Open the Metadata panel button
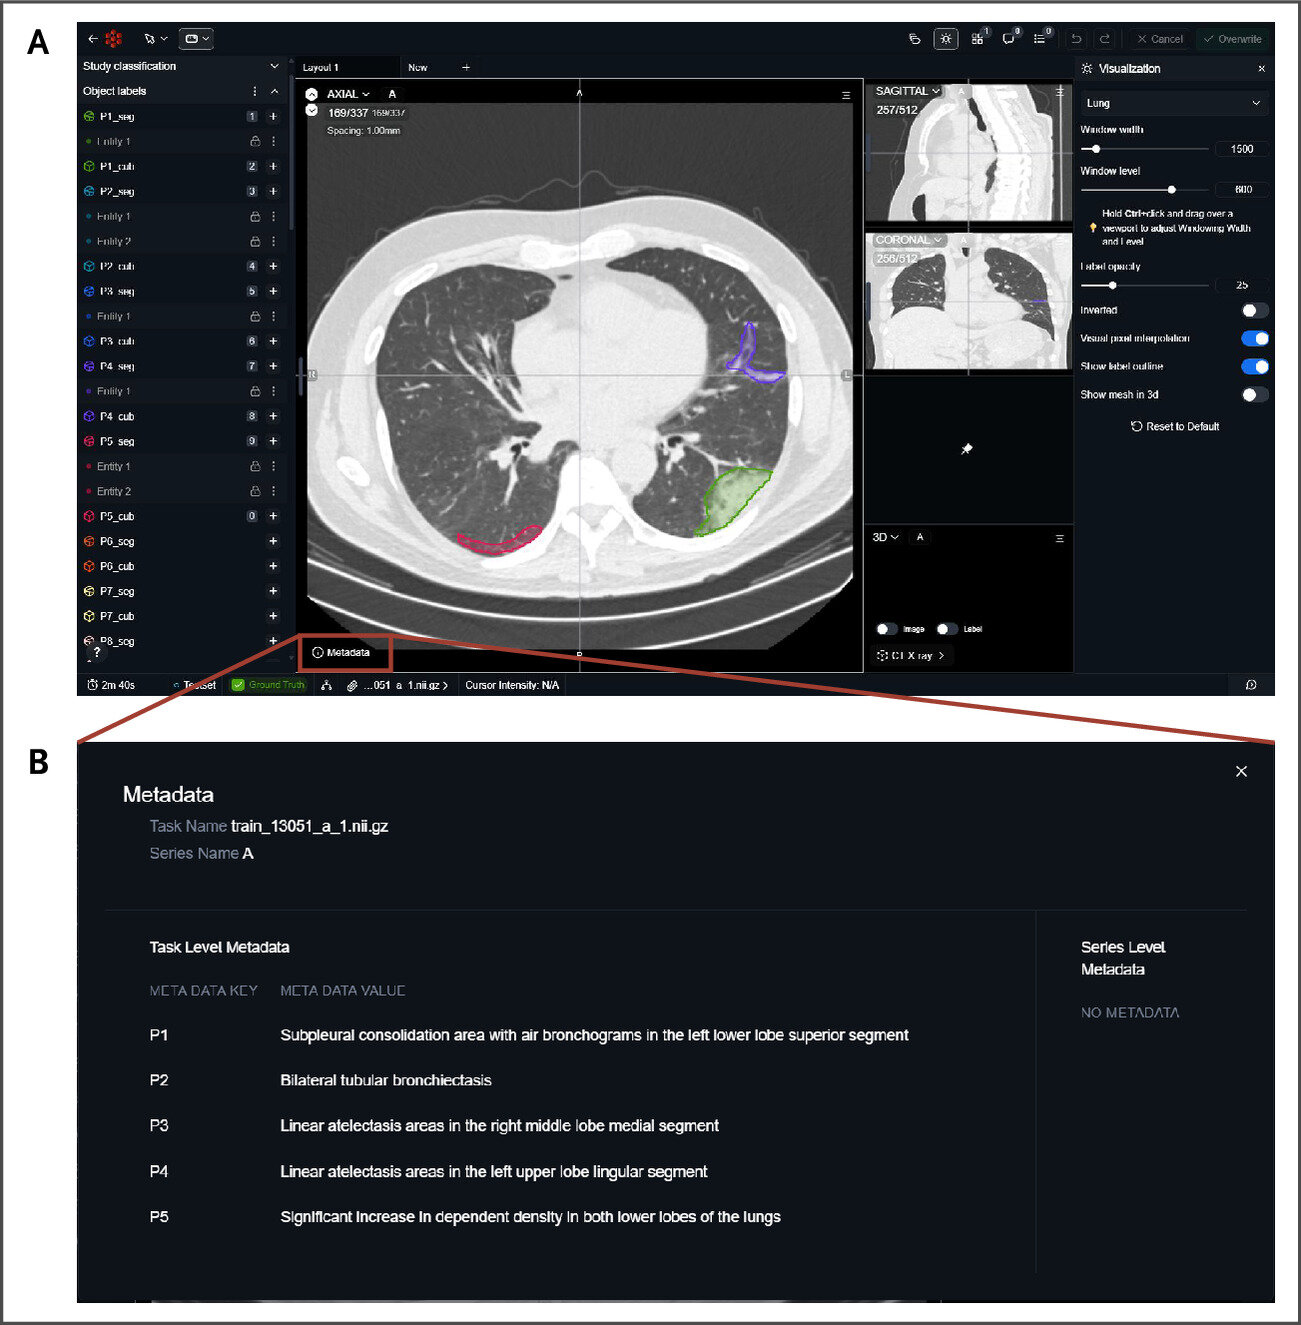The width and height of the screenshot is (1301, 1325). [x=341, y=652]
